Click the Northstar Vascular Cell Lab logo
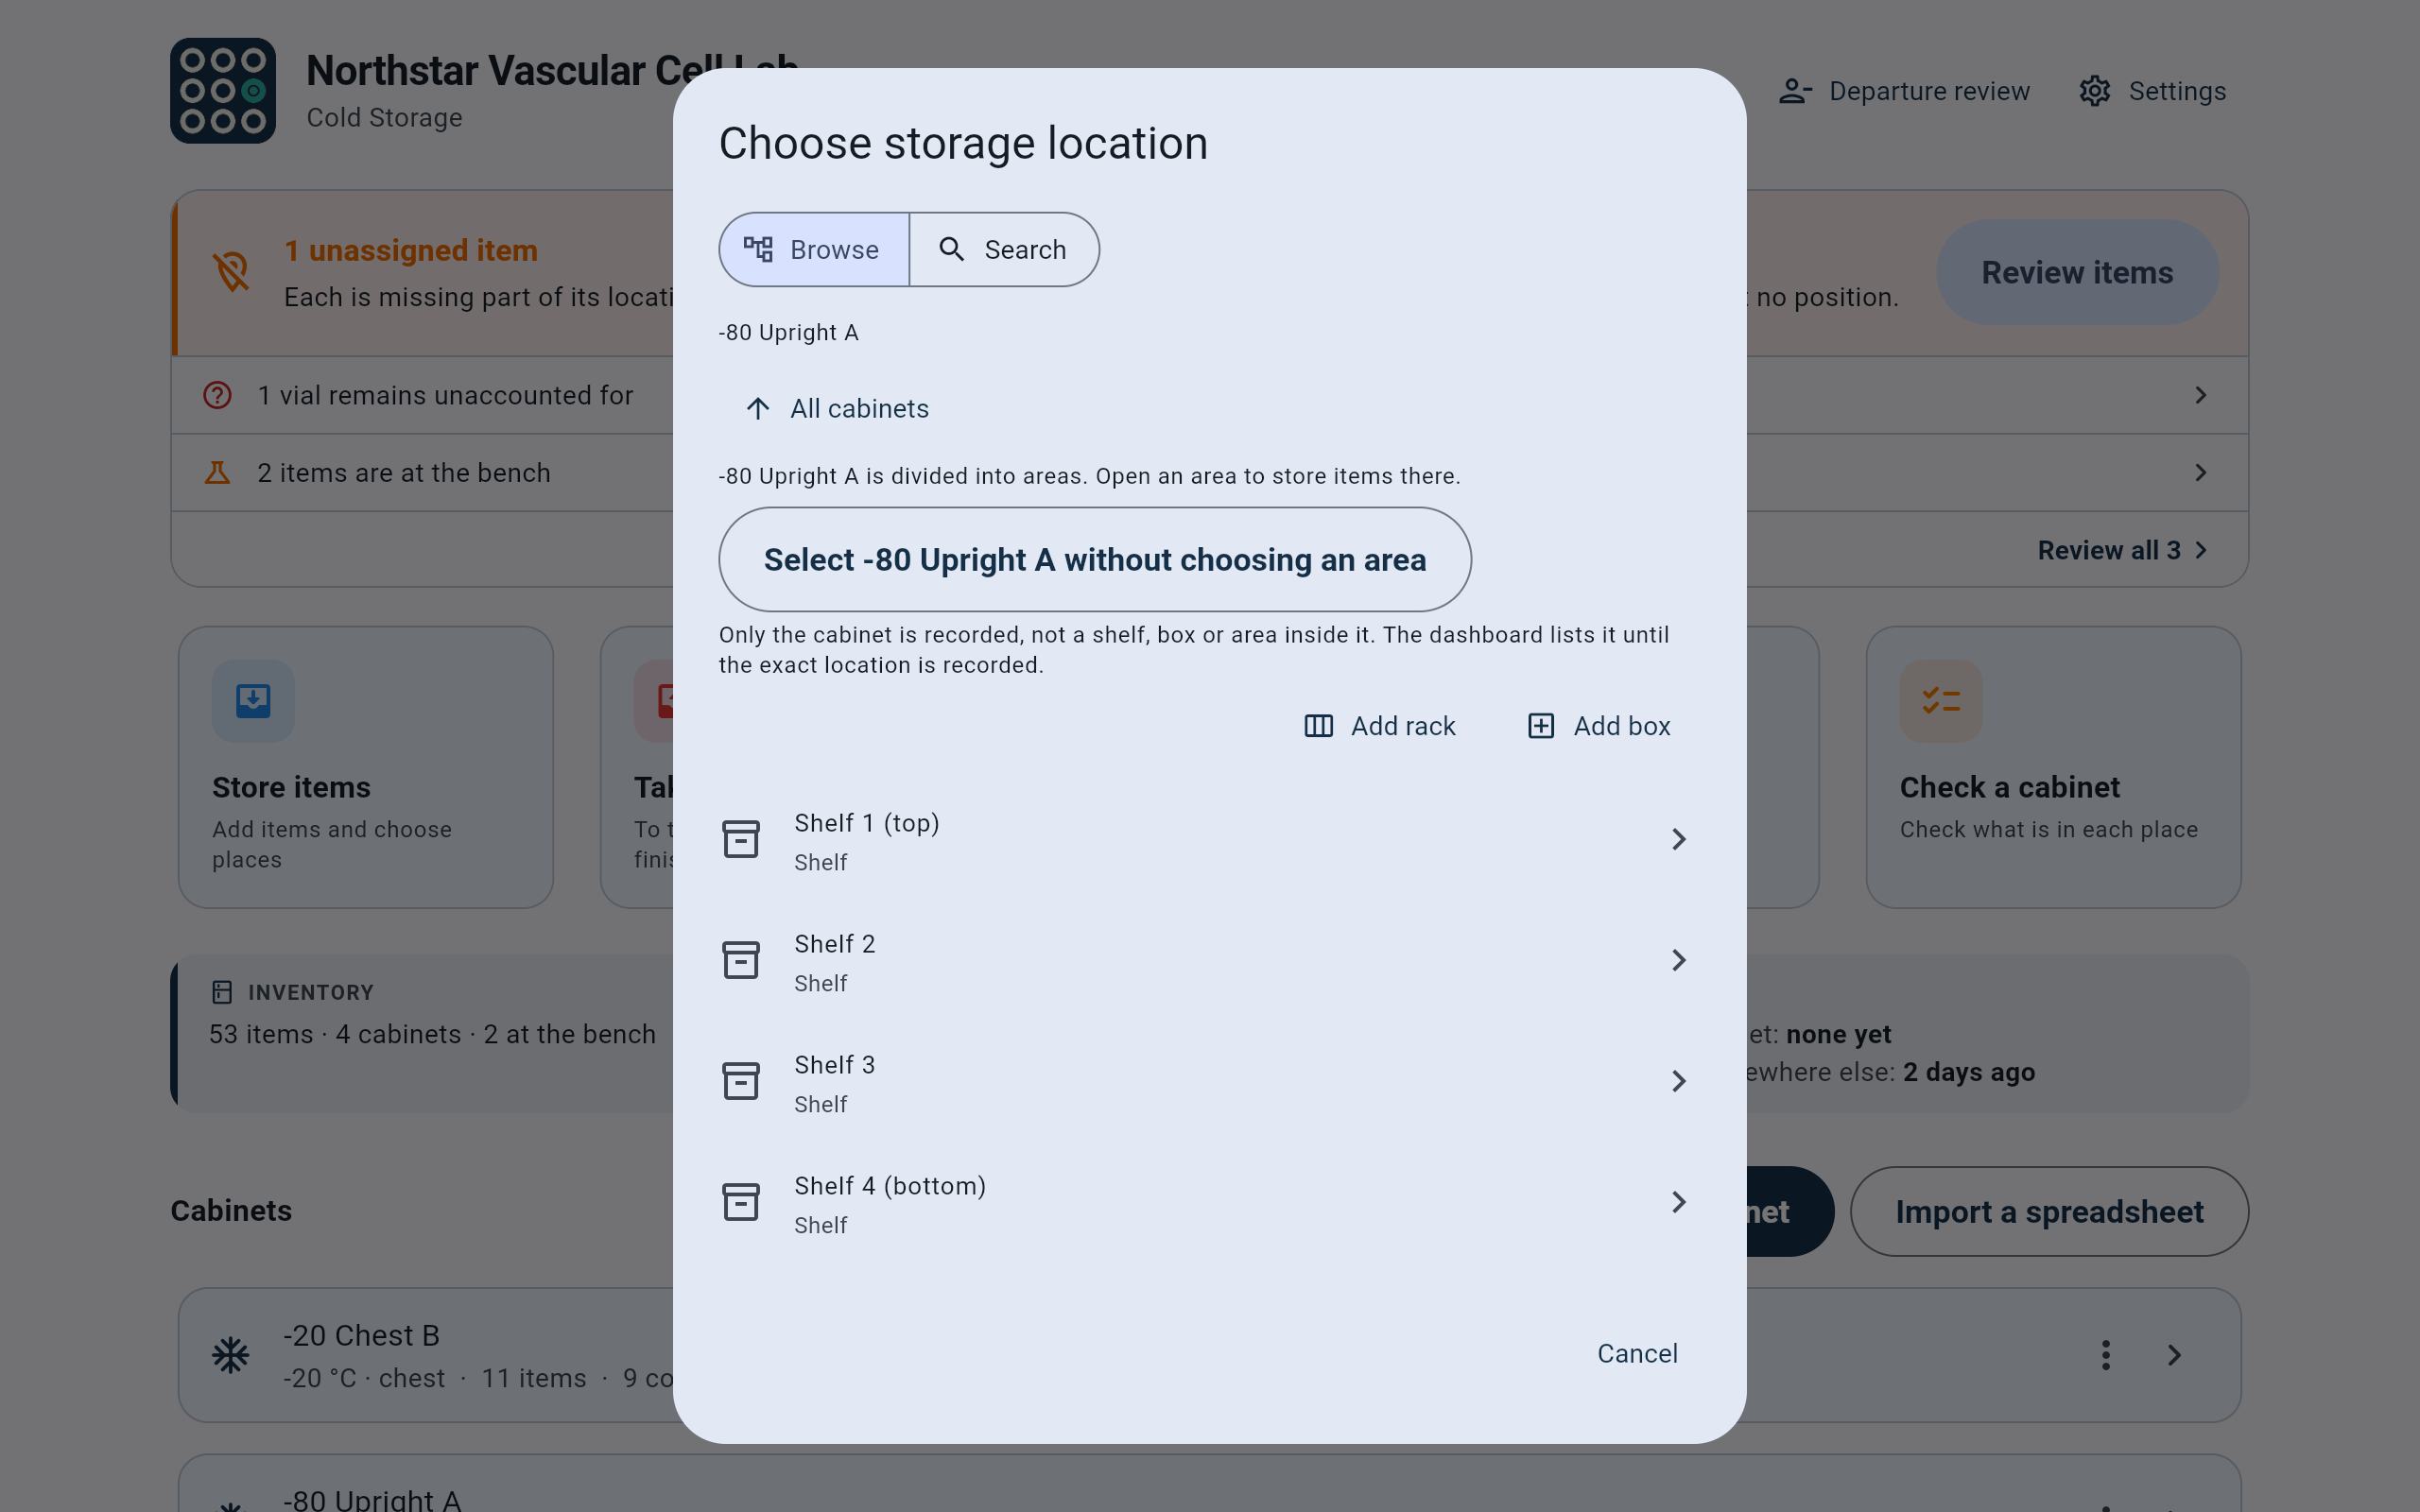The image size is (2420, 1512). click(223, 91)
